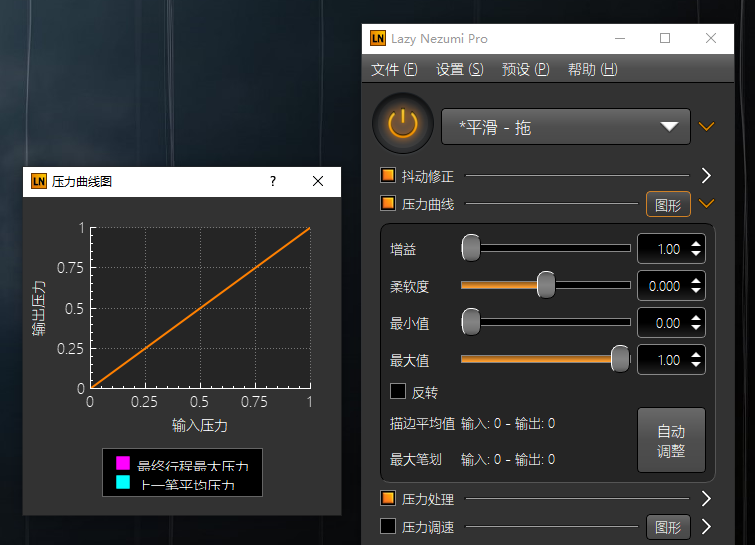The image size is (755, 545).
Task: Increase 最小值 with up arrow
Action: [x=696, y=318]
